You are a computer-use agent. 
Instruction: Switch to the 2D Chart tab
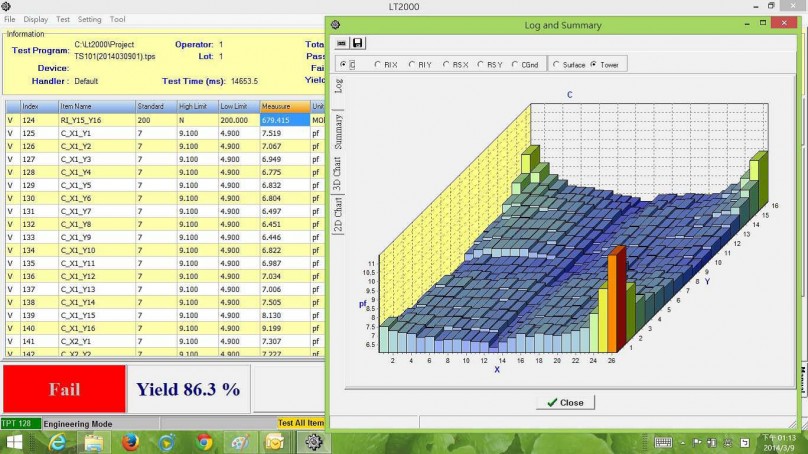tap(338, 214)
